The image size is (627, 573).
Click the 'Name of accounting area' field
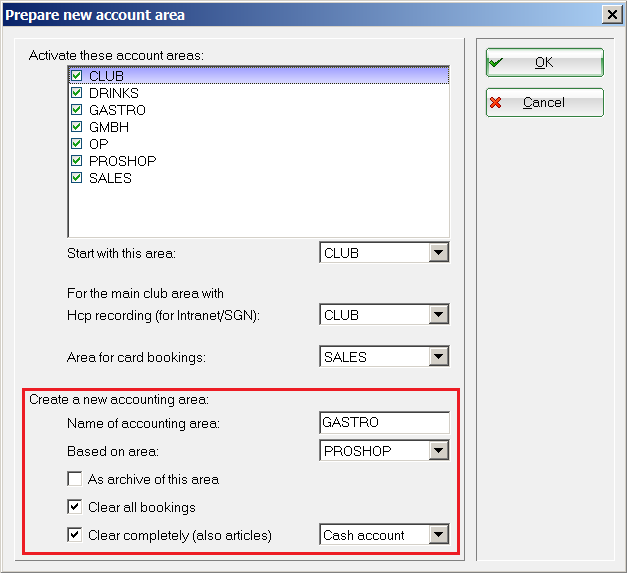coord(384,423)
